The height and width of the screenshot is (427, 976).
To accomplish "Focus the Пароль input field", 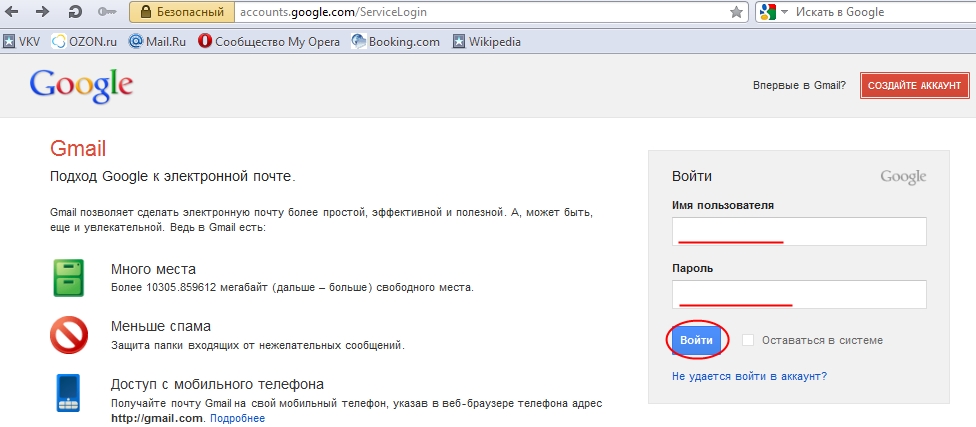I will 799,294.
